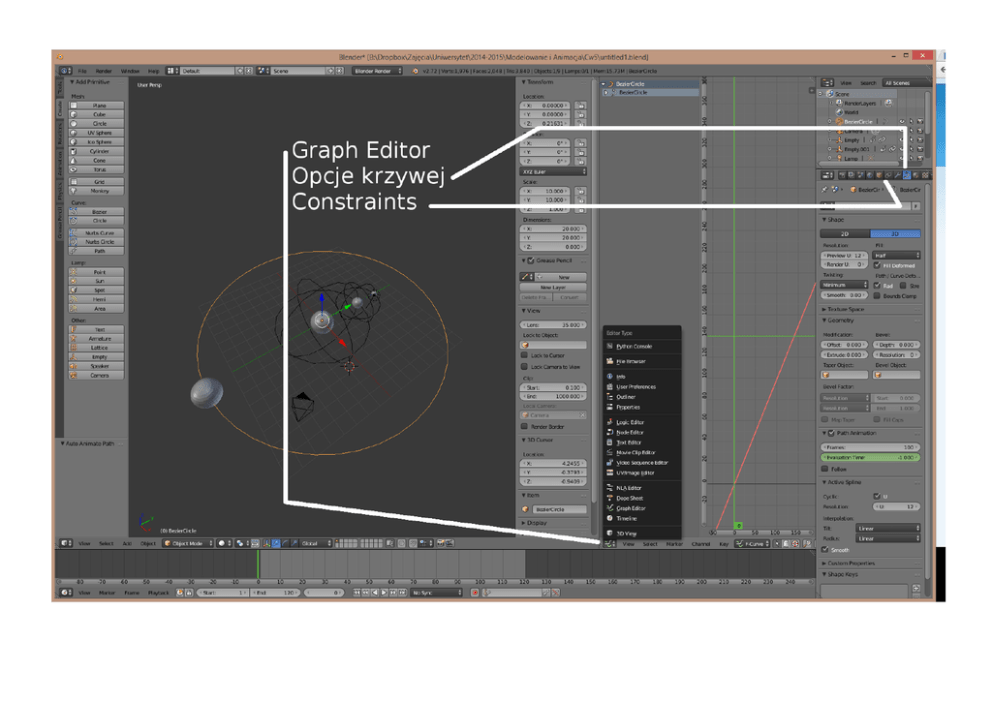Select Graph Editor in Editor Type menu

[631, 508]
